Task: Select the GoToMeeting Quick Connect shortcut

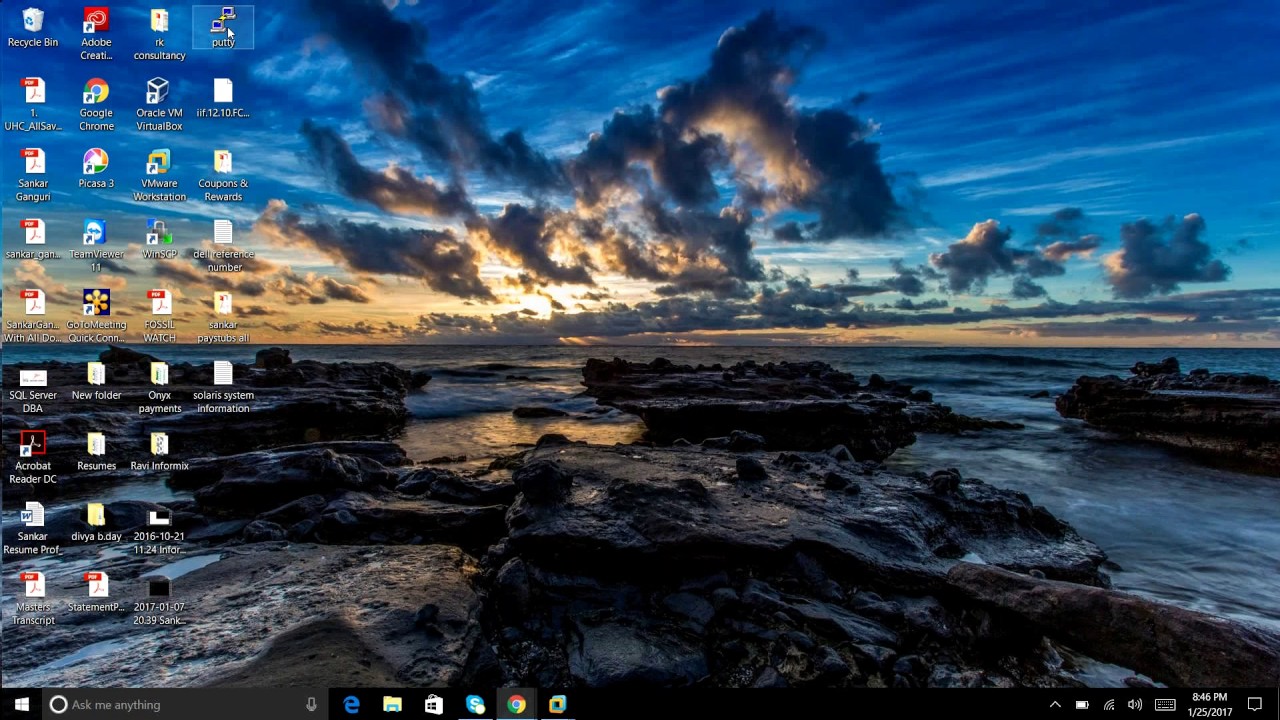Action: (96, 317)
